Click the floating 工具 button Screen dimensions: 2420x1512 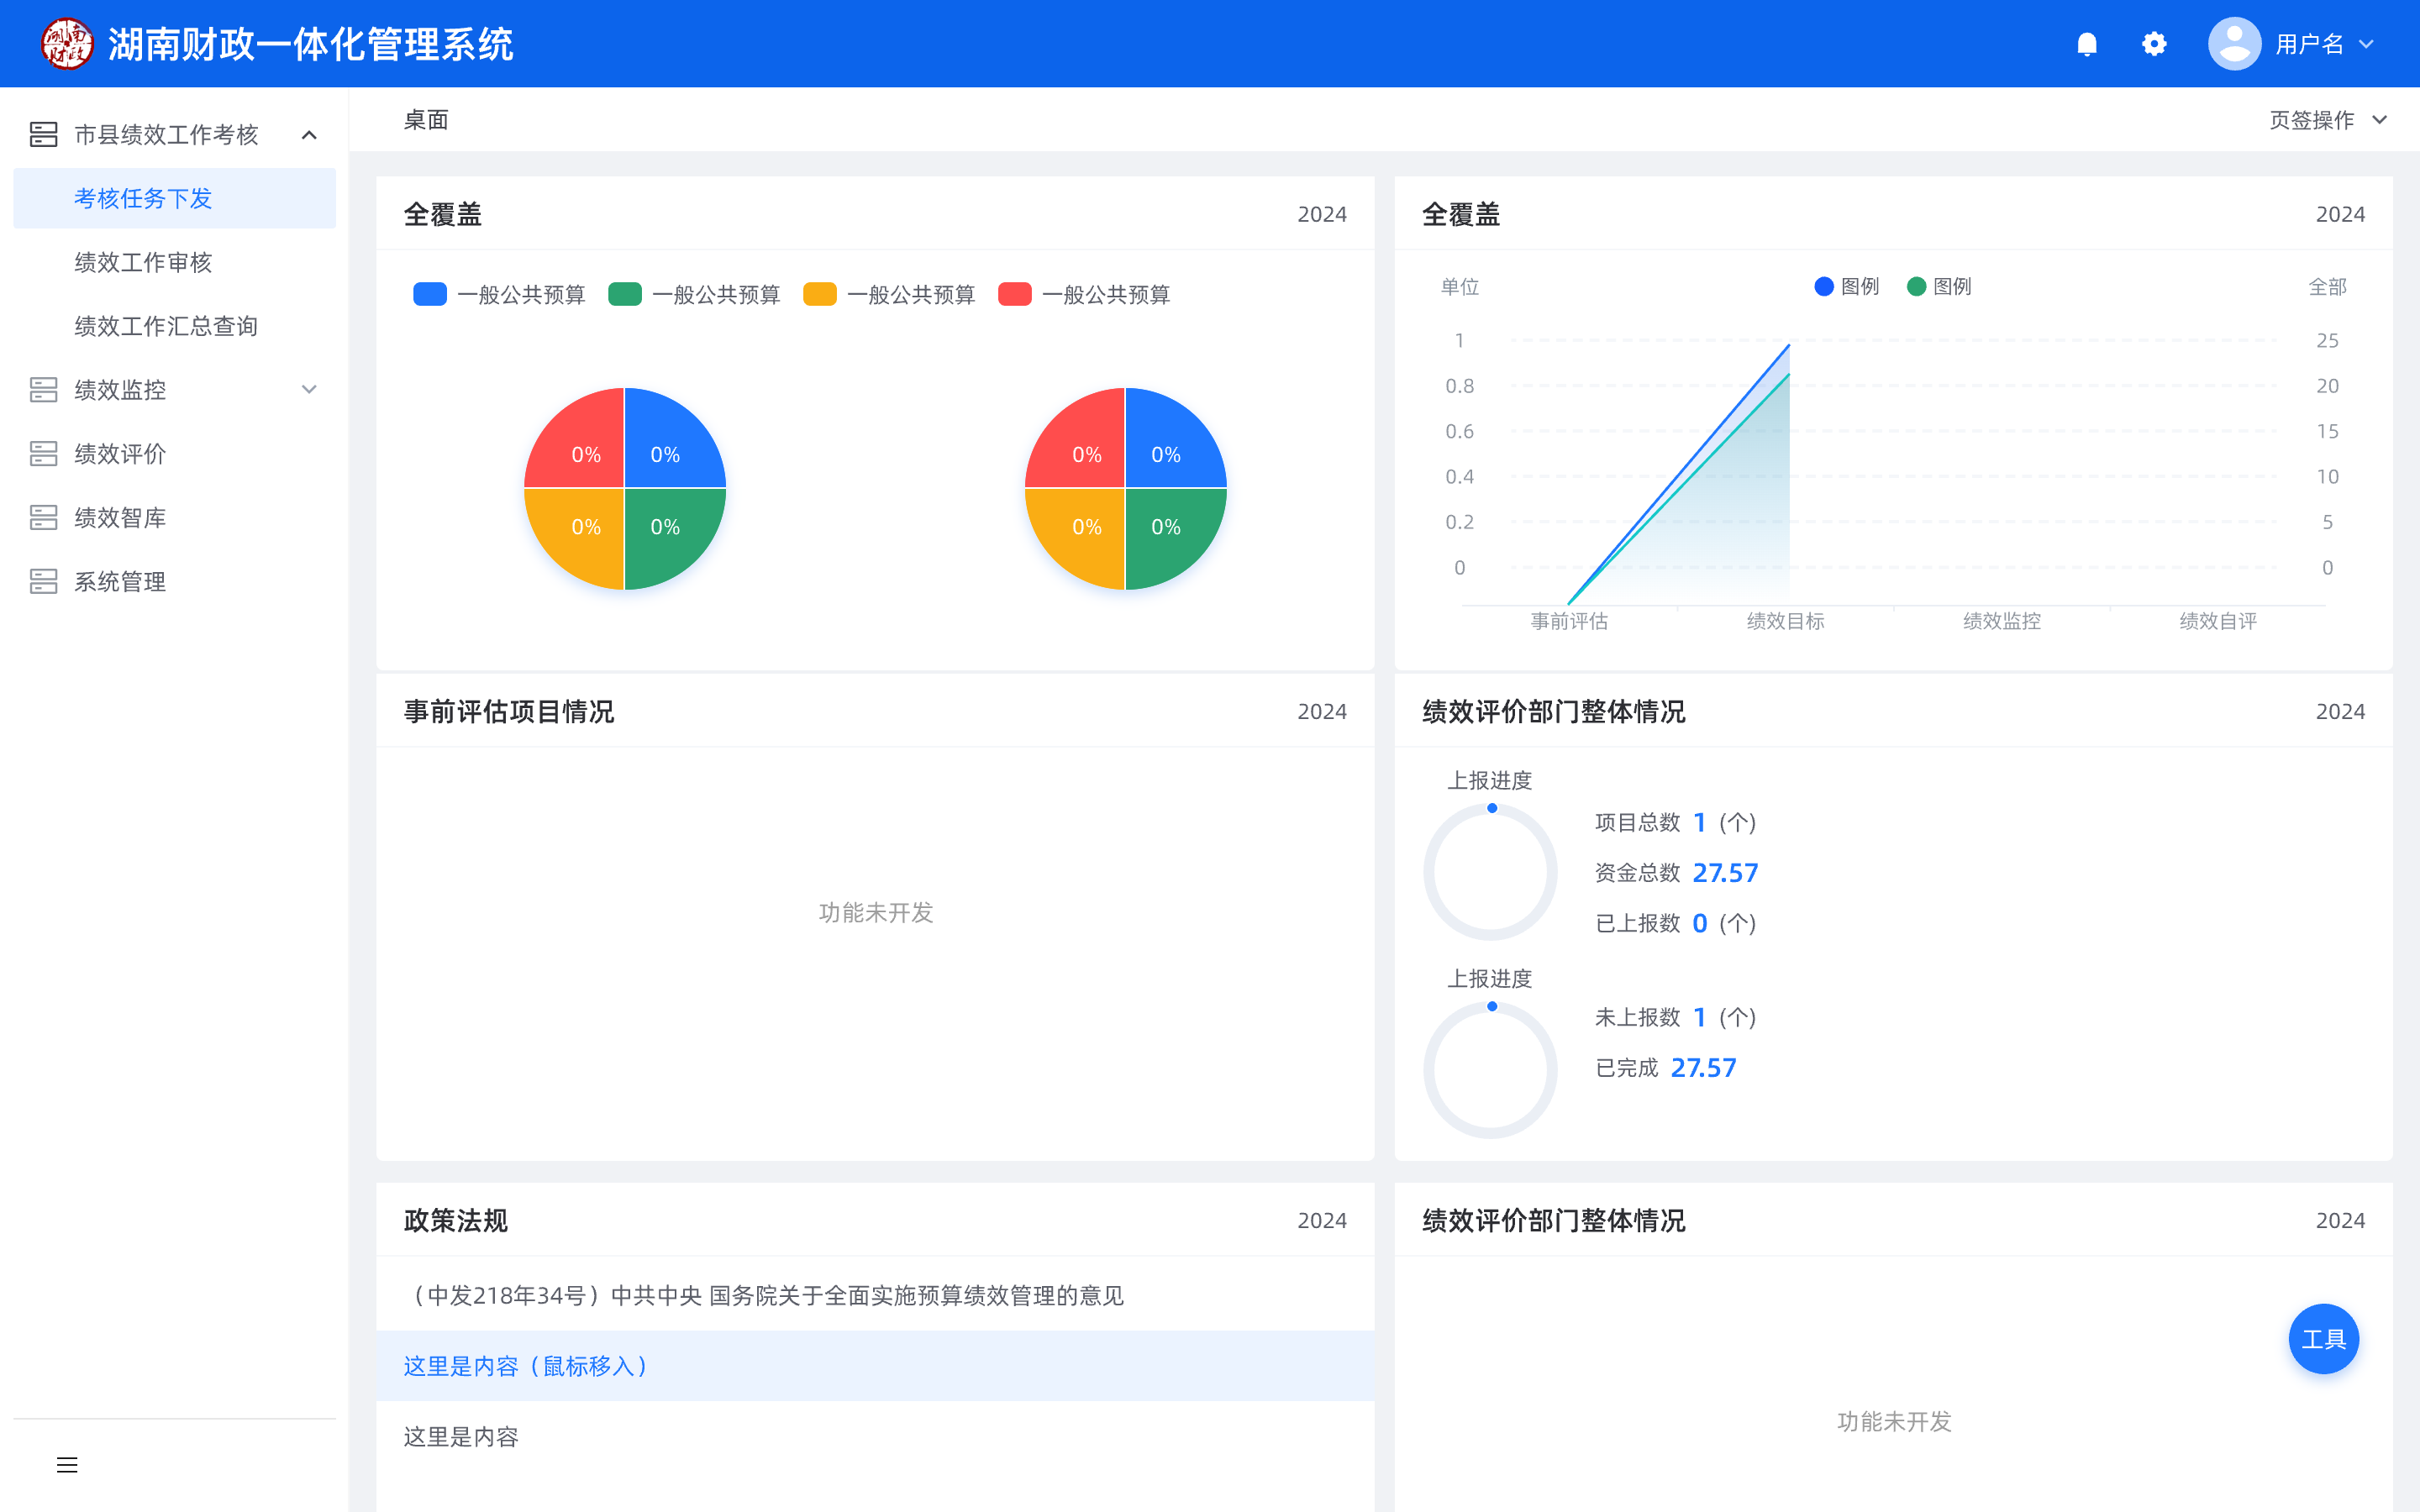coord(2323,1339)
